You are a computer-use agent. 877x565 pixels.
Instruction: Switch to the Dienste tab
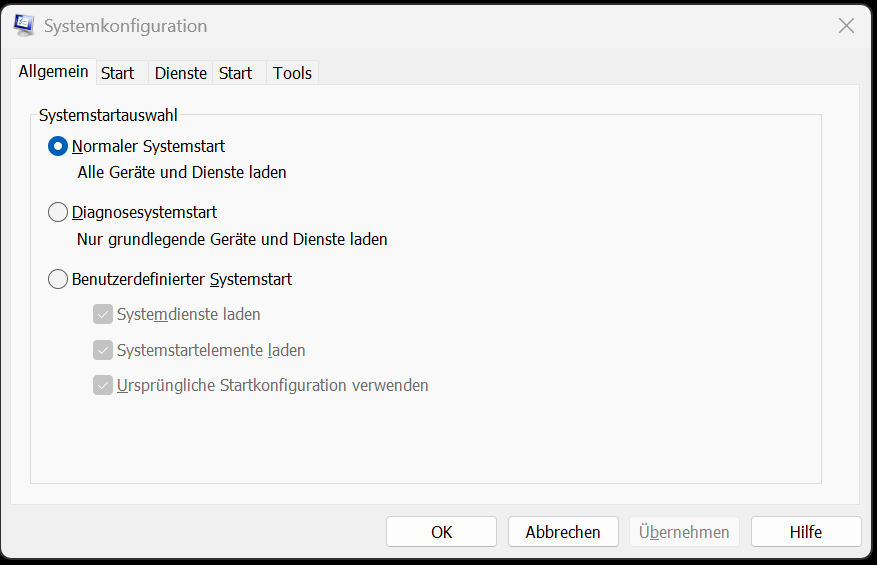tap(181, 73)
